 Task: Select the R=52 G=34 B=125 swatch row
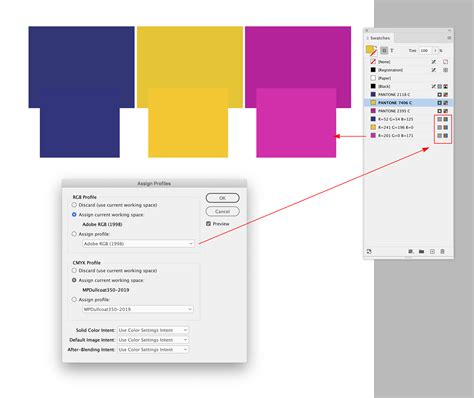(x=409, y=119)
